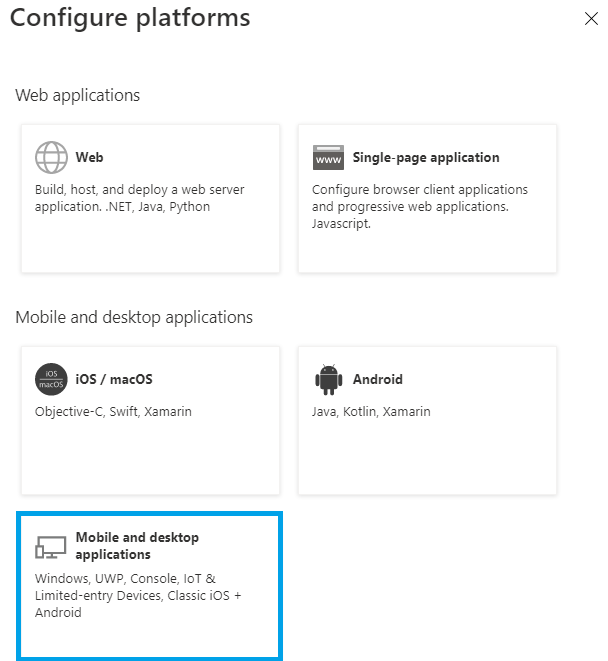
Task: Click the Android robot icon
Action: coord(328,379)
